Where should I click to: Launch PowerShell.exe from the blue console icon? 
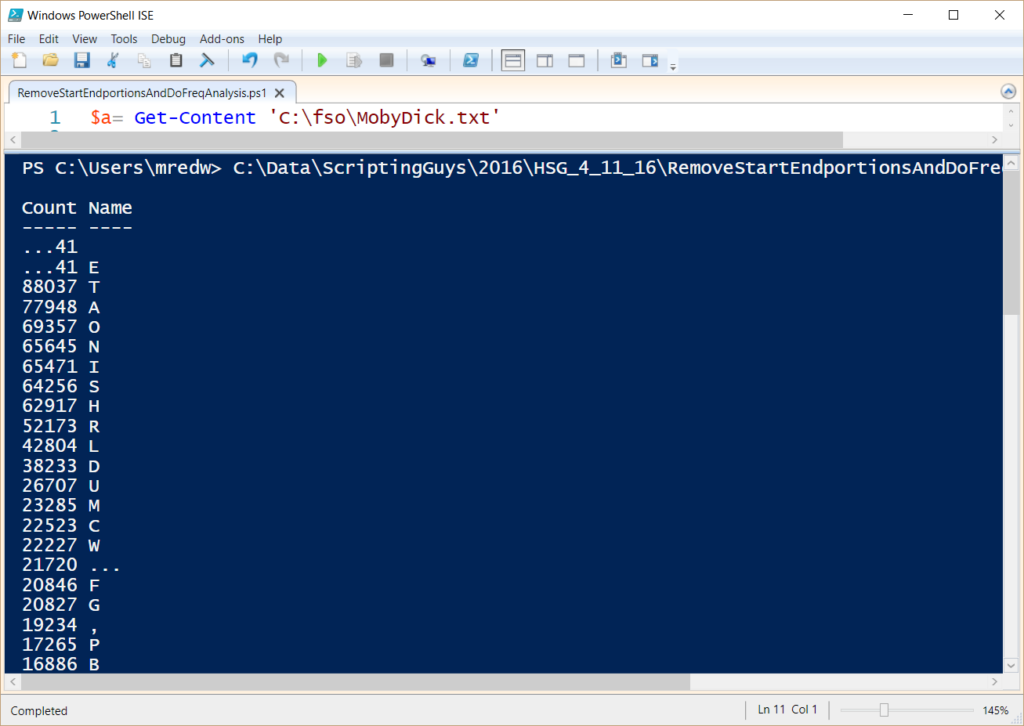pos(471,61)
